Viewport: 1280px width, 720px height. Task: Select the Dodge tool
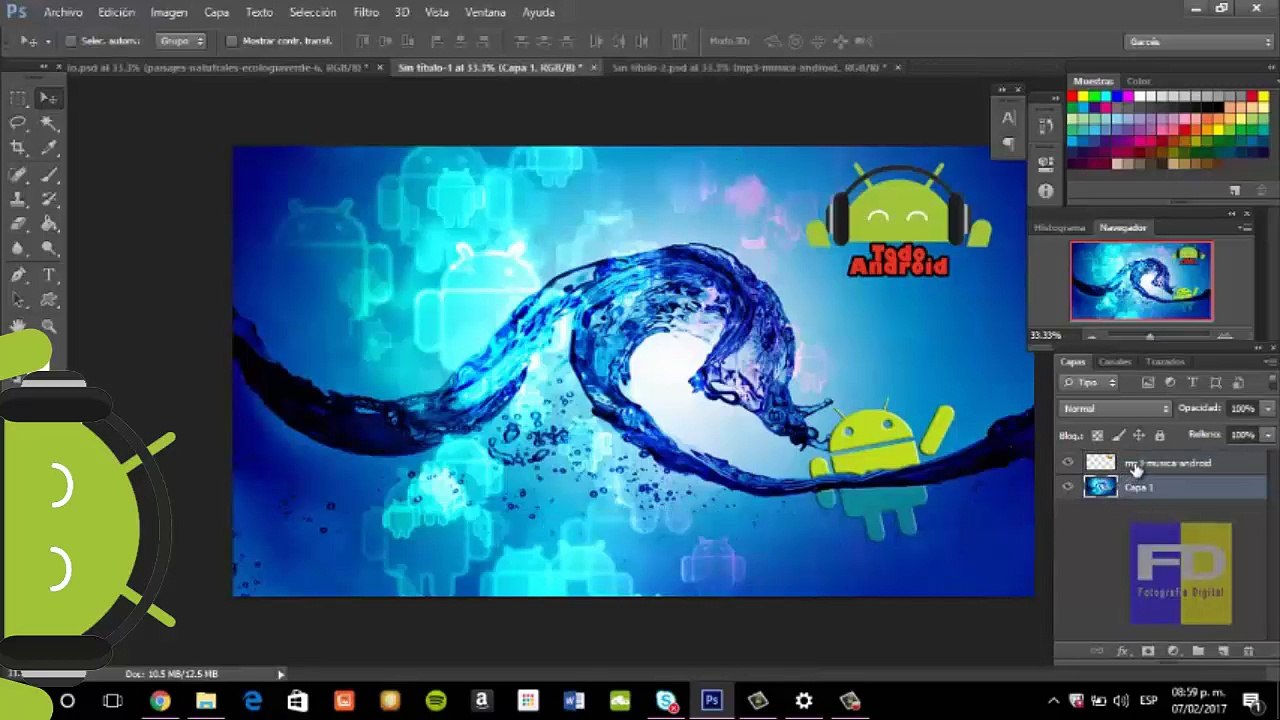click(x=48, y=249)
